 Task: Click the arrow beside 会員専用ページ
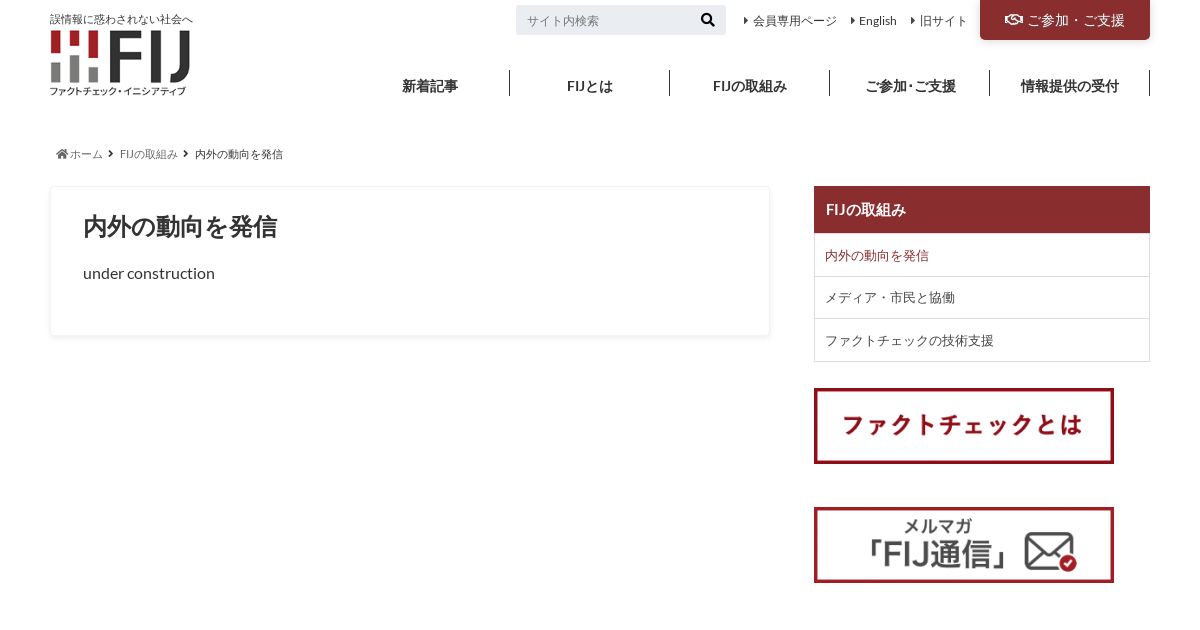pos(746,20)
